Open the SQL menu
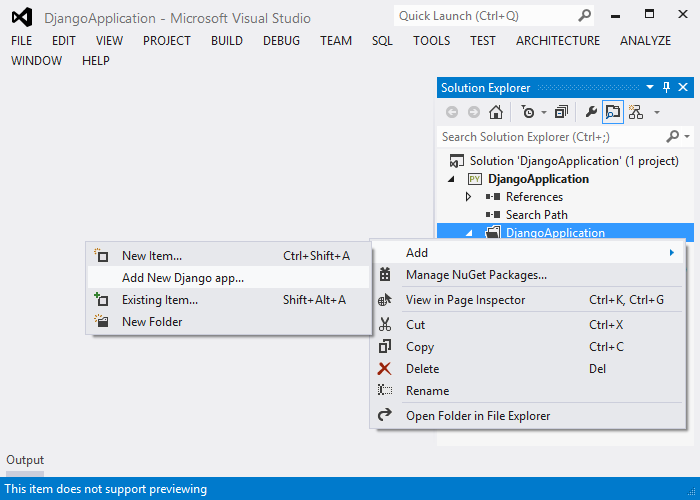This screenshot has height=500, width=700. coord(382,41)
